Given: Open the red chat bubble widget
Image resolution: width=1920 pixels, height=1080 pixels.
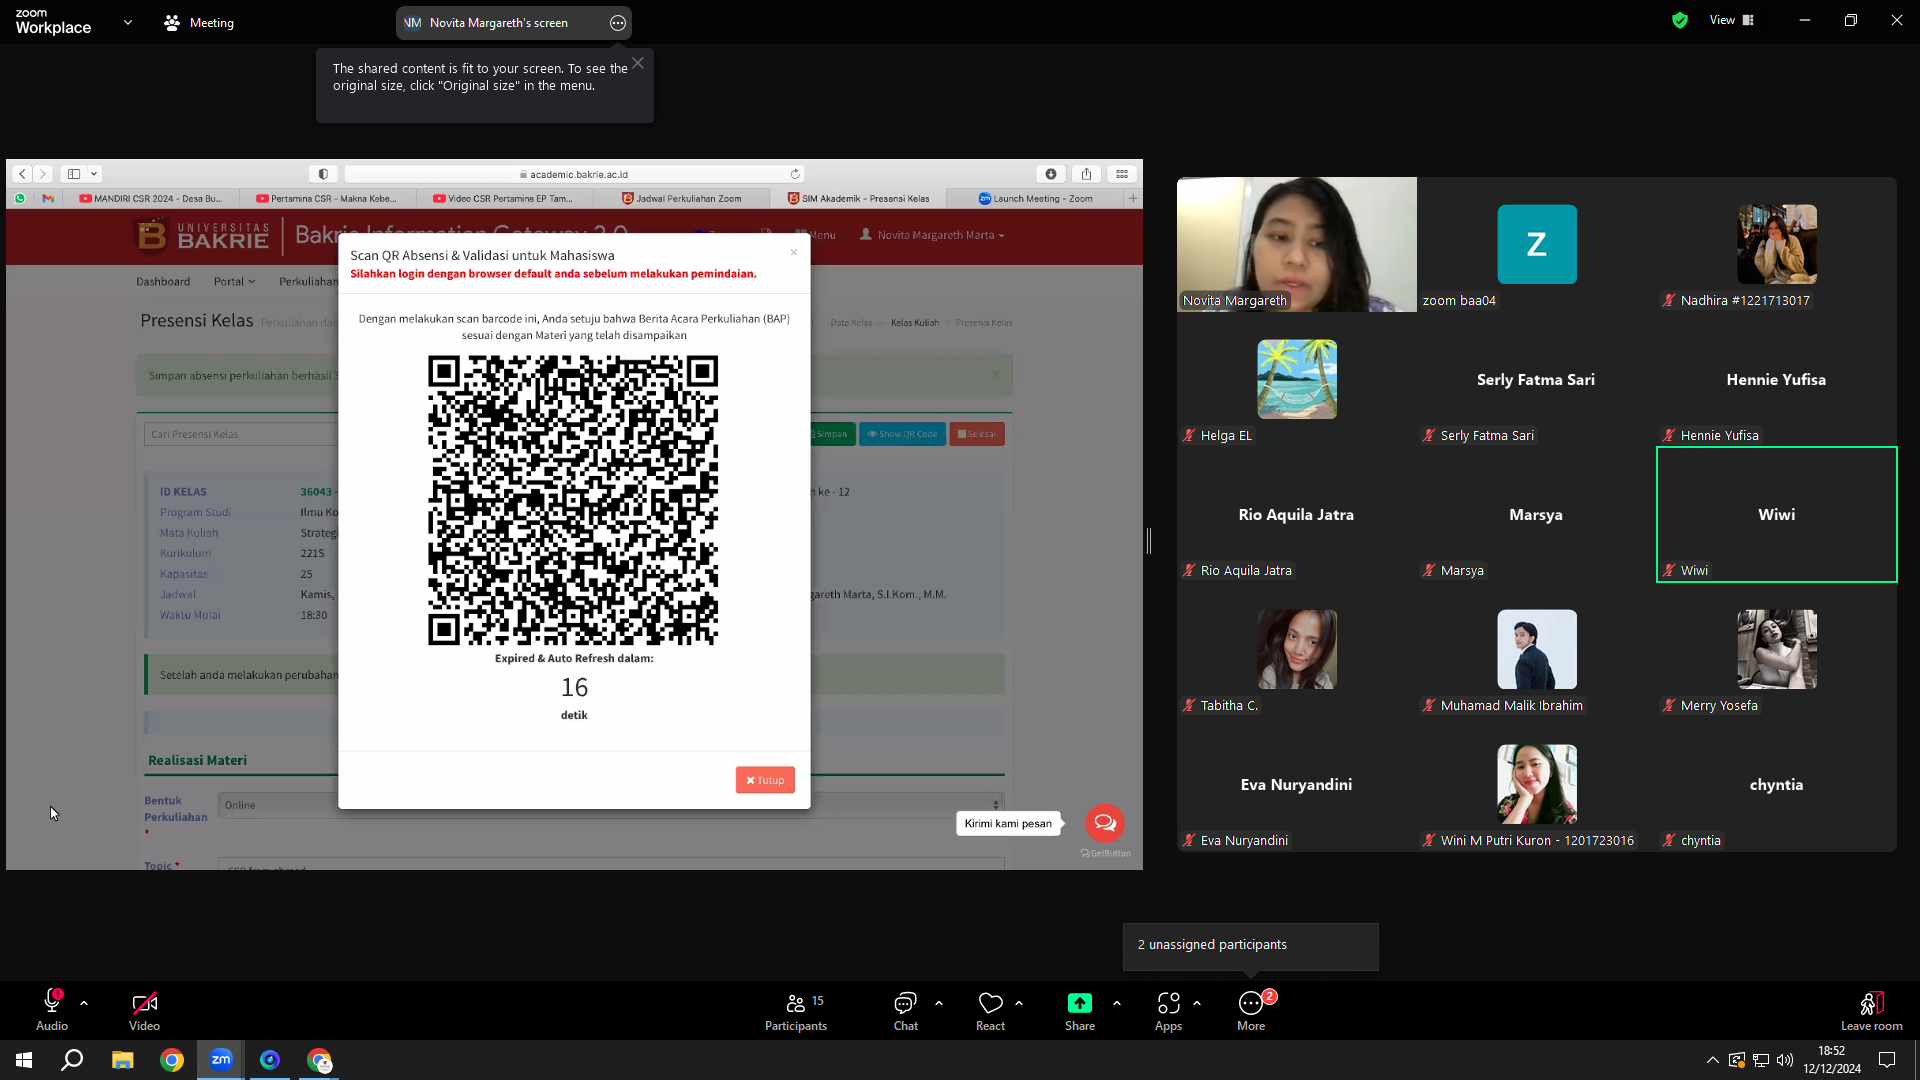Looking at the screenshot, I should [x=1105, y=823].
